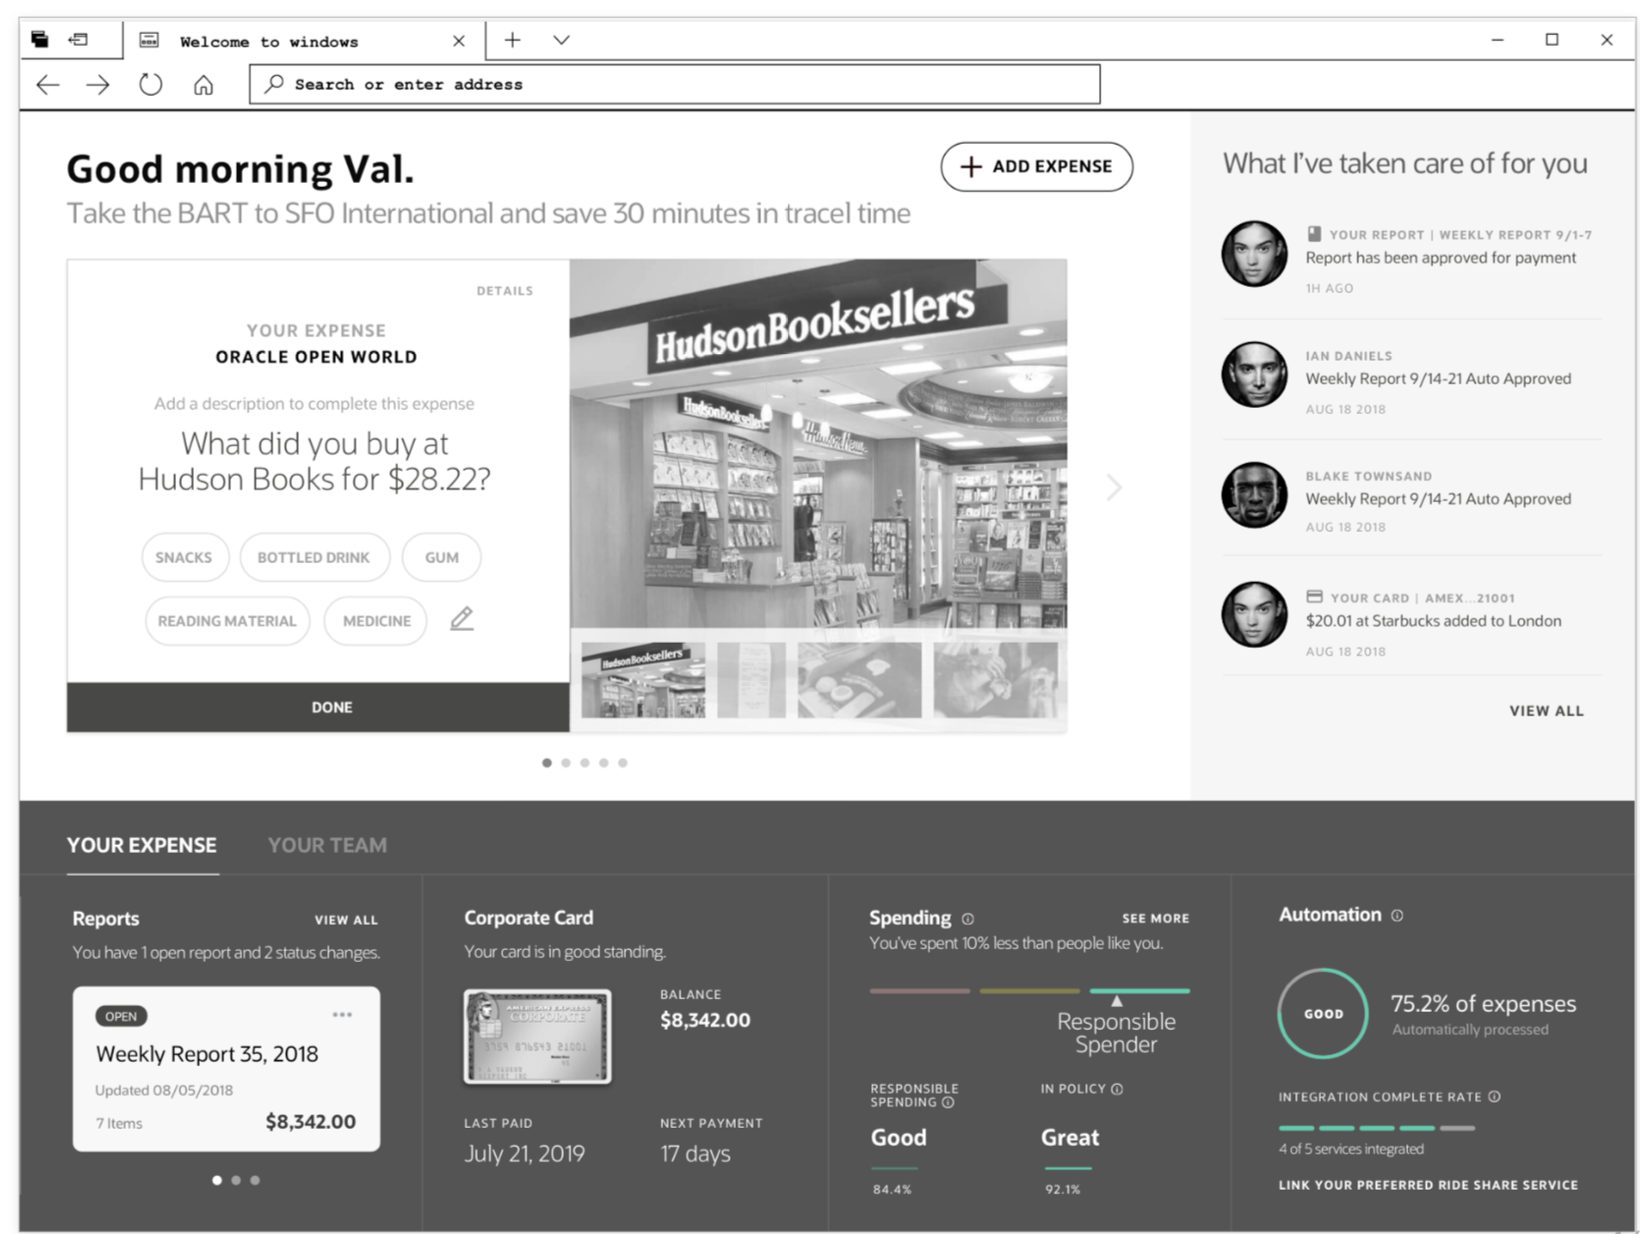Image resolution: width=1640 pixels, height=1234 pixels.
Task: Open the Weekly Report 35 options menu
Action: click(x=342, y=1015)
